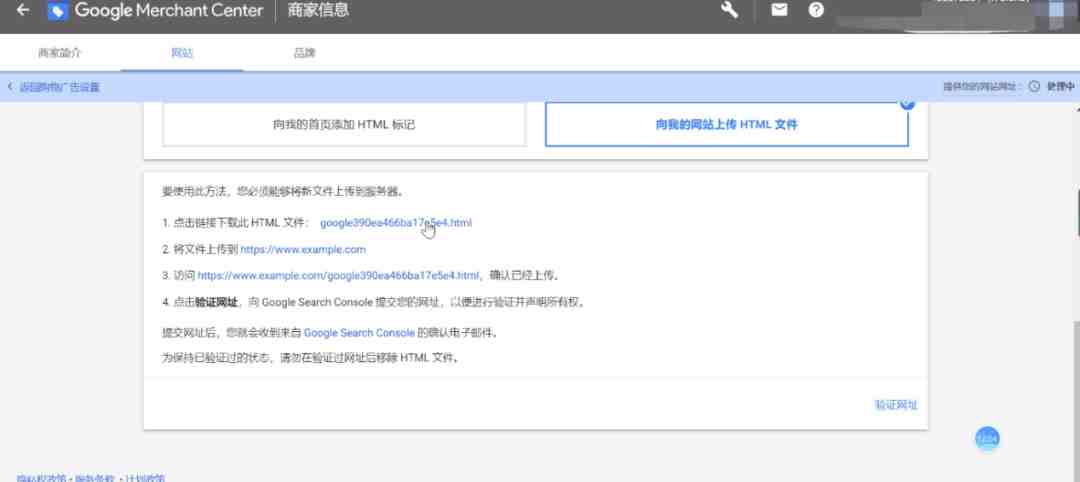Click the 提交网址后 confirmation email sentence
1080x482 pixels.
point(330,333)
